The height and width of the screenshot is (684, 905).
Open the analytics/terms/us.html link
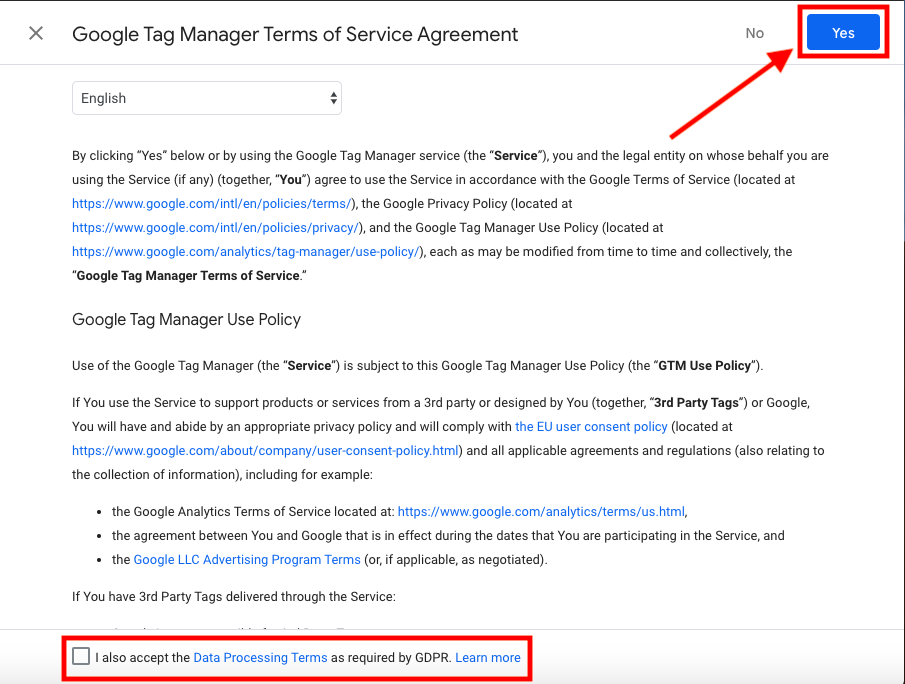point(541,511)
